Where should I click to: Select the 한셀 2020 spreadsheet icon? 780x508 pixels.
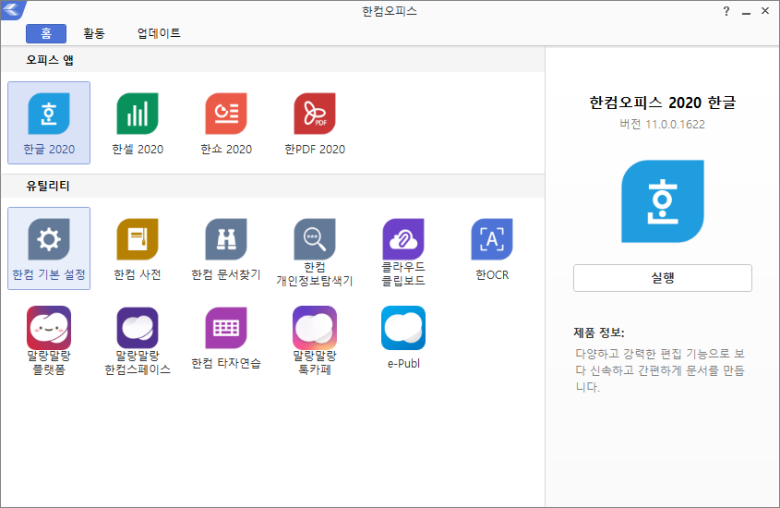pyautogui.click(x=137, y=113)
